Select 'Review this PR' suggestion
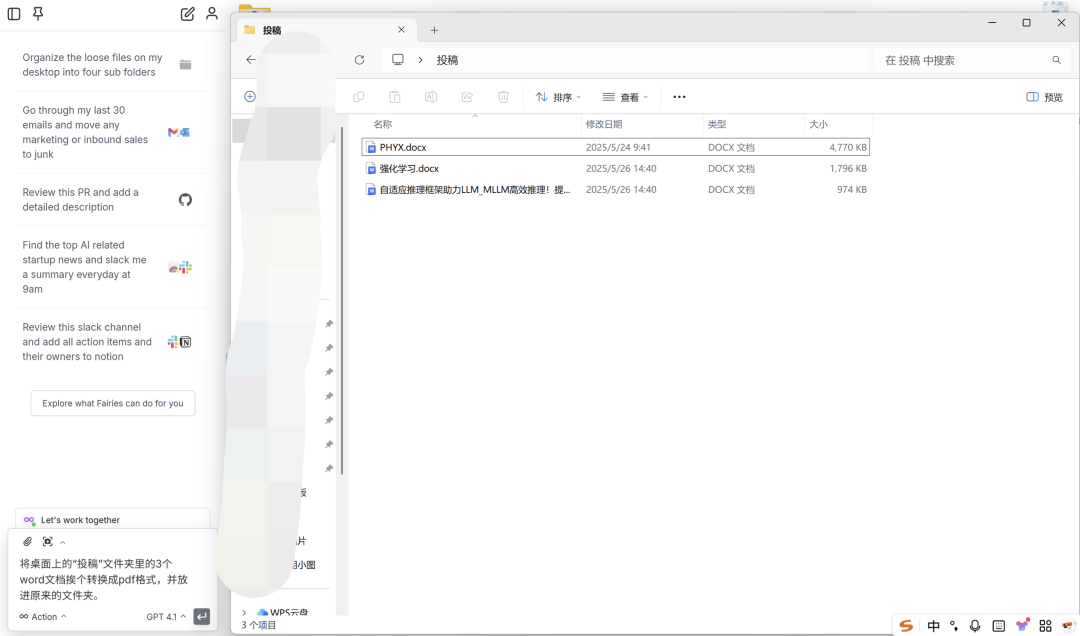1080x636 pixels. [112, 200]
